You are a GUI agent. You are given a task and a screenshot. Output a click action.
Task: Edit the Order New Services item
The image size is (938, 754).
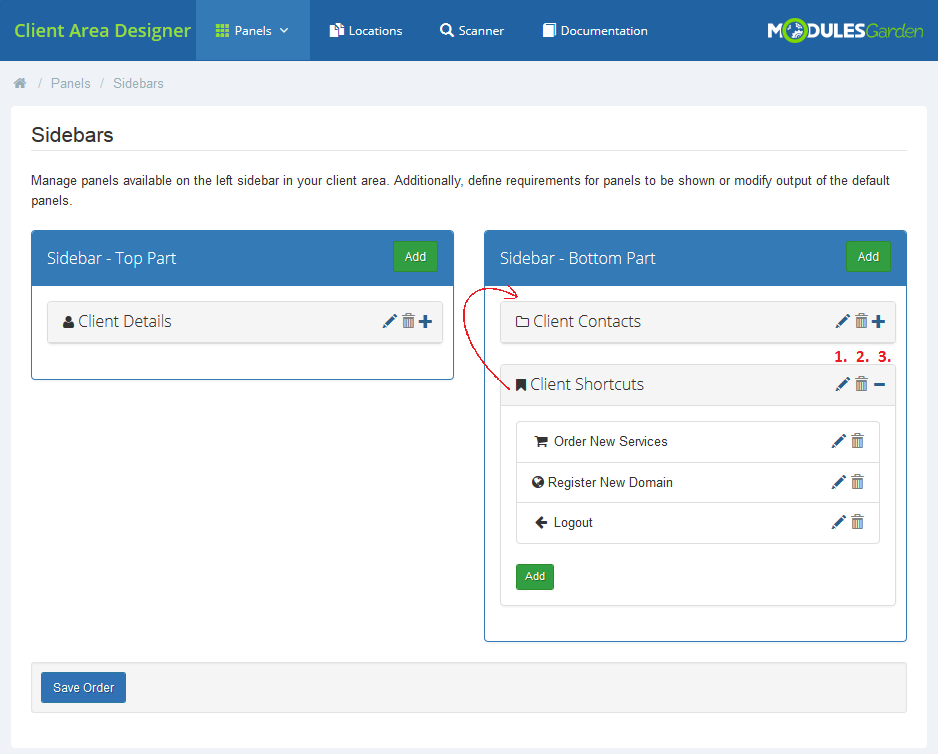click(x=839, y=442)
